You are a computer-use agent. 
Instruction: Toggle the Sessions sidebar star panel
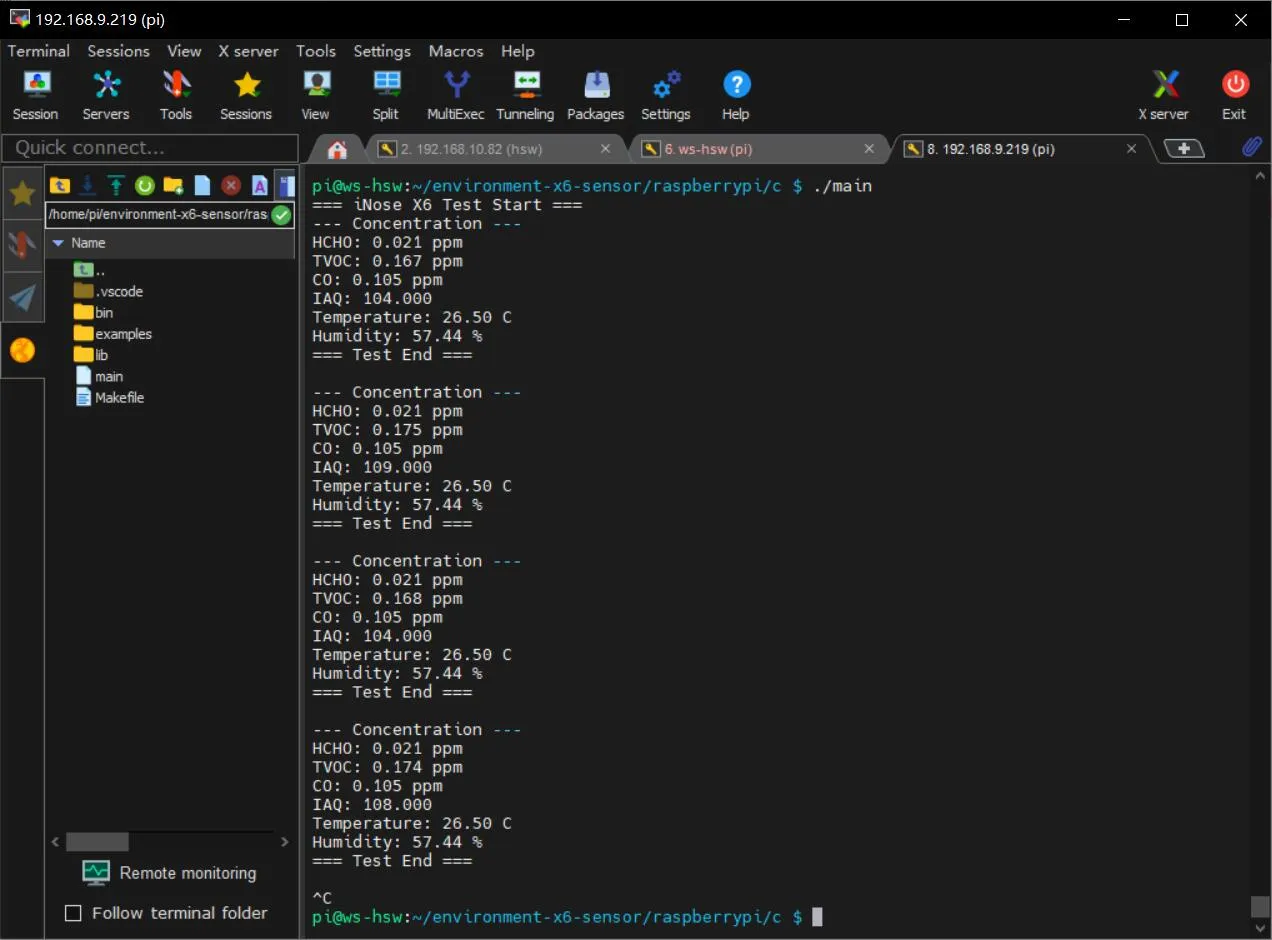click(23, 192)
